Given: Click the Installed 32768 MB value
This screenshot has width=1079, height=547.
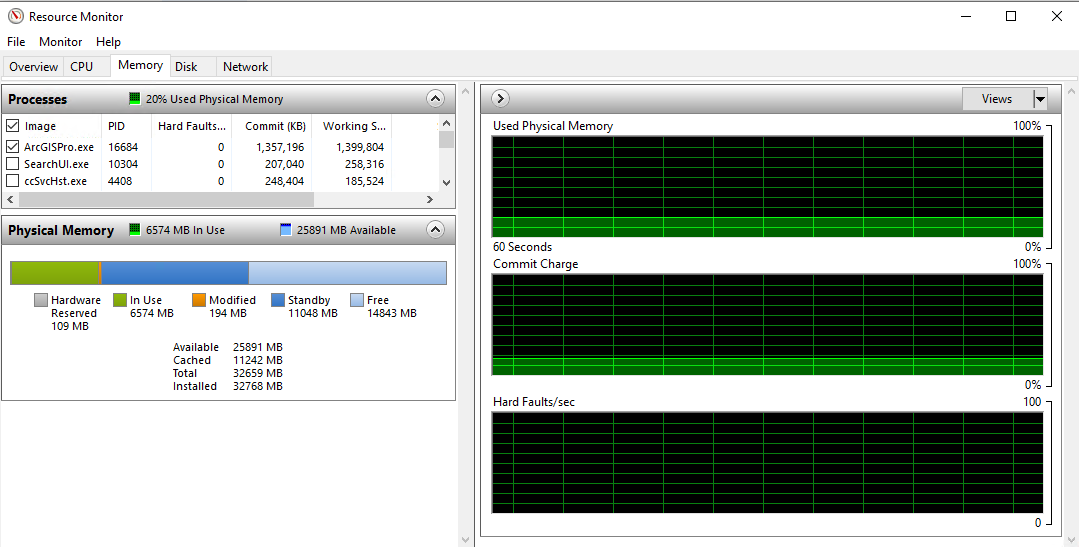Looking at the screenshot, I should 257,387.
